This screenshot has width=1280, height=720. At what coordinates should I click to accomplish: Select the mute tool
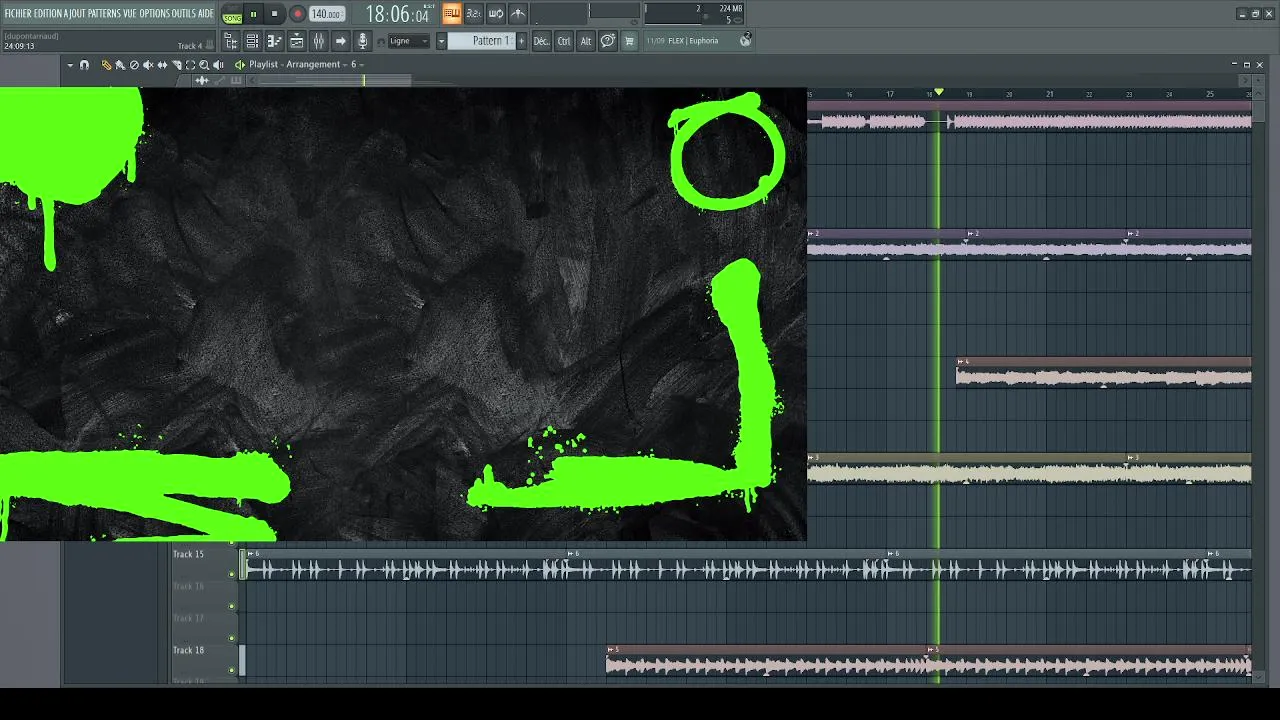click(148, 65)
